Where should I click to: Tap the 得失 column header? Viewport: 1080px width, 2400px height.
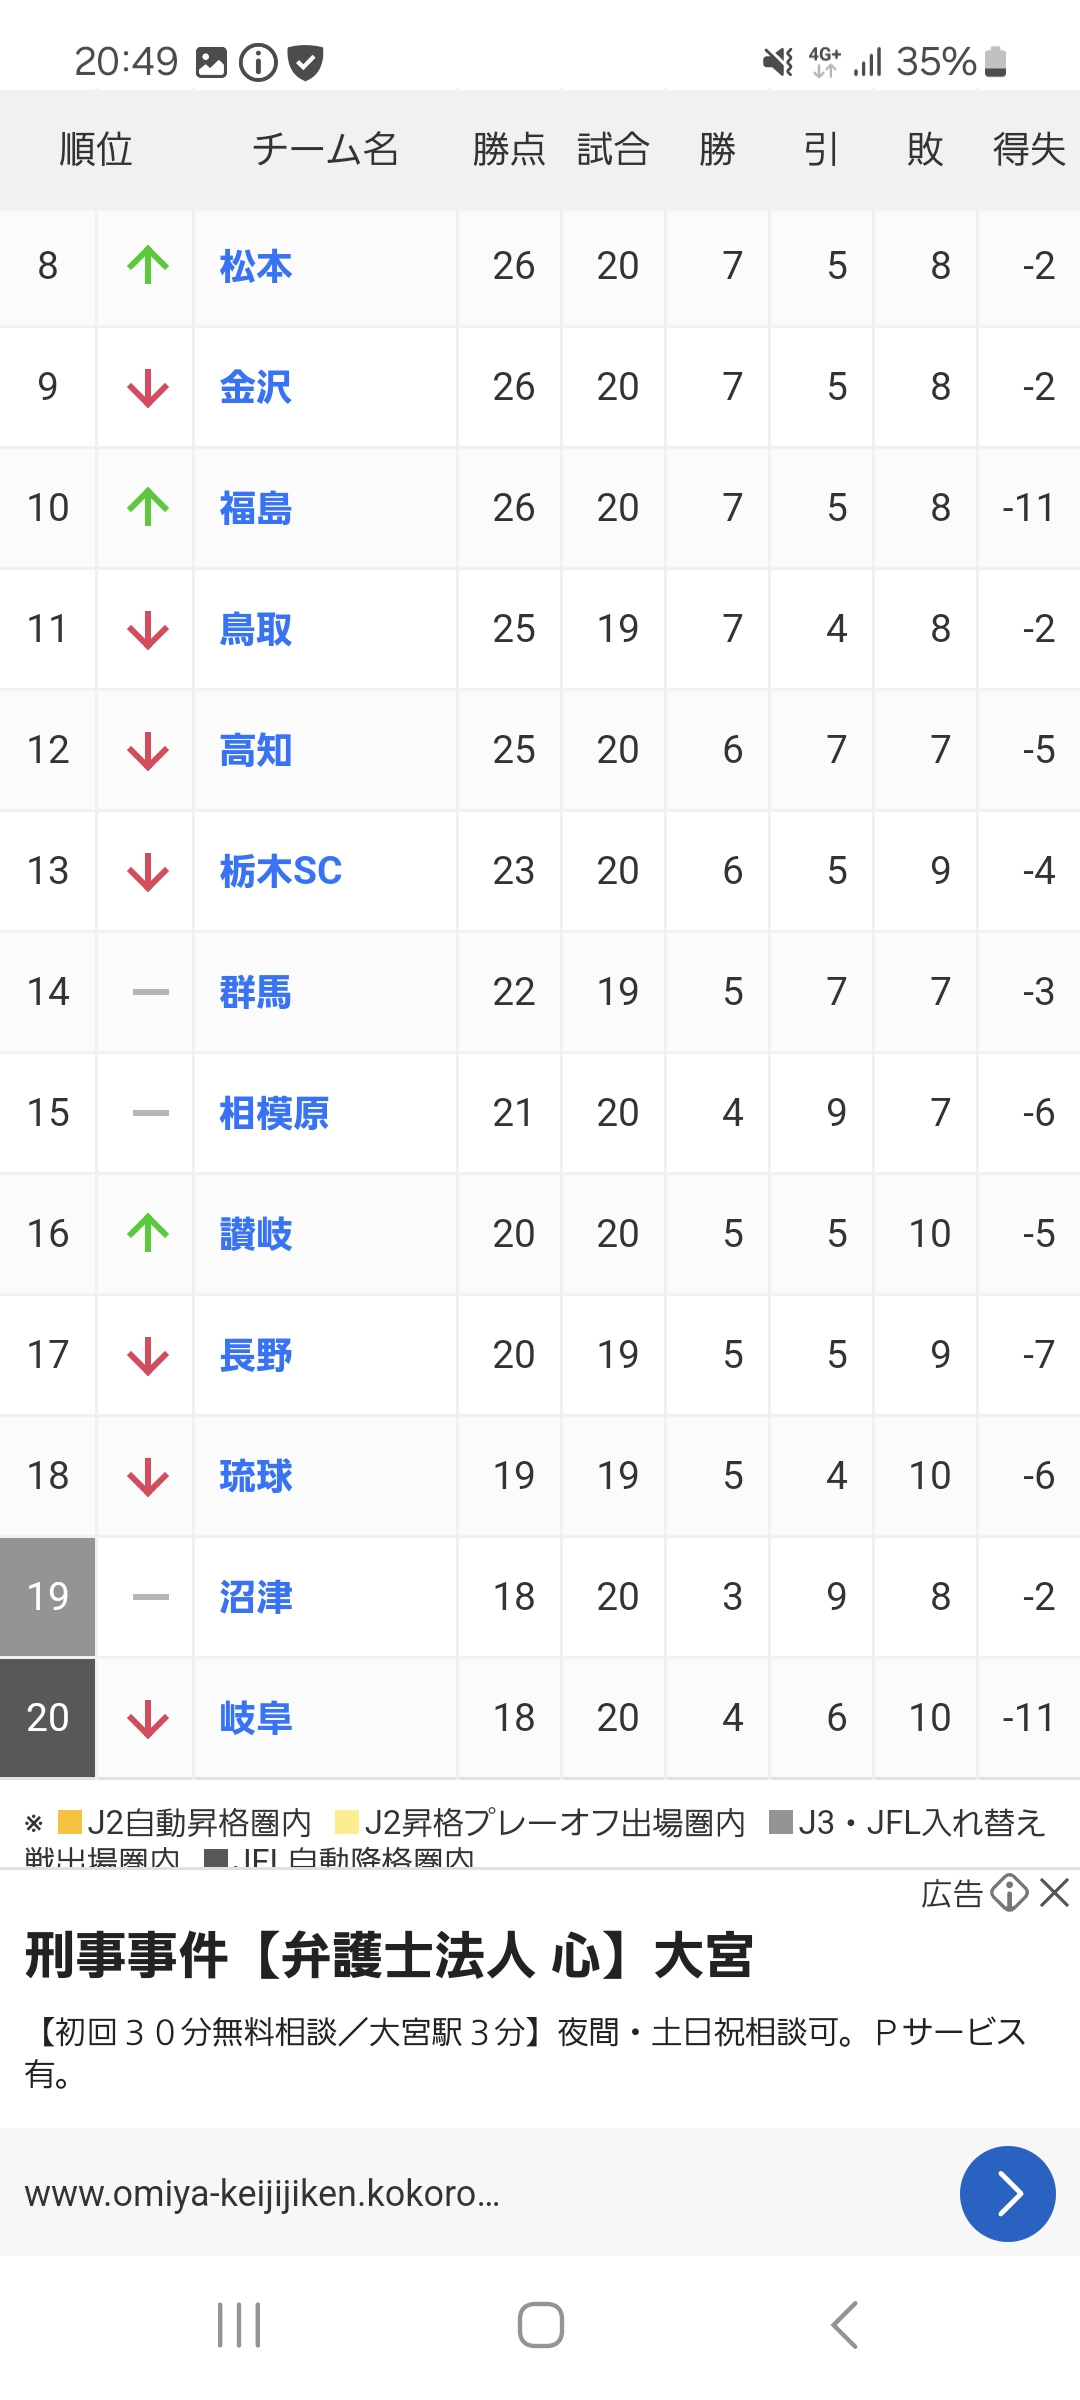click(x=1029, y=150)
